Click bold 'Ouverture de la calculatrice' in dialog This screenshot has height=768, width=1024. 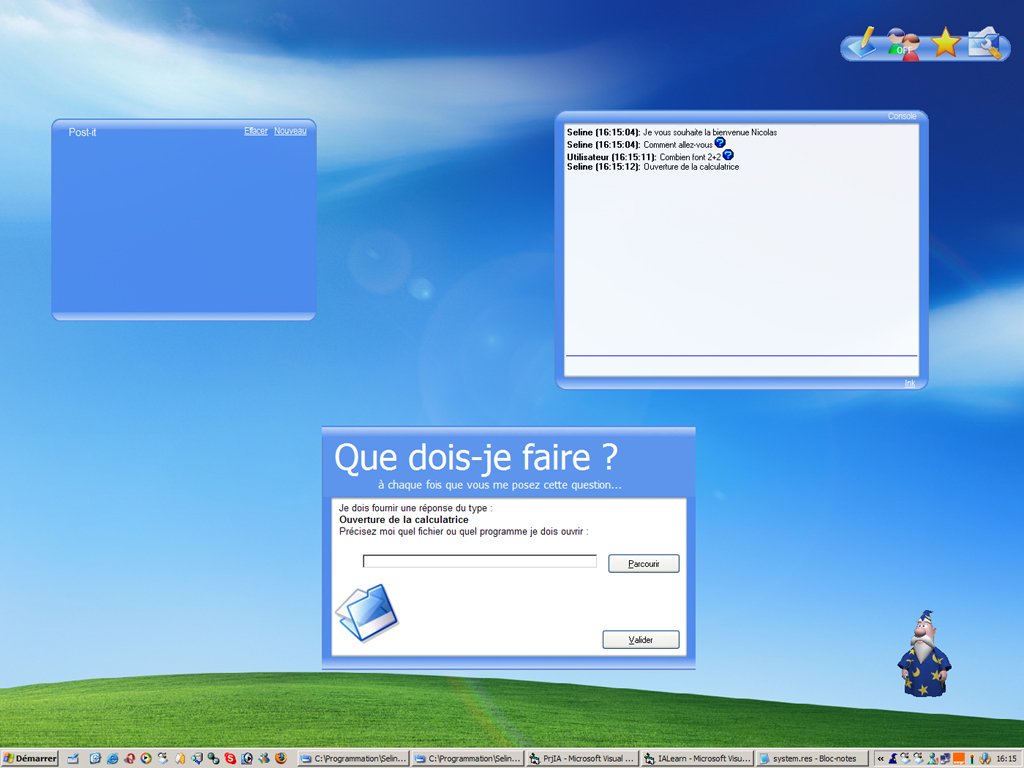(404, 519)
